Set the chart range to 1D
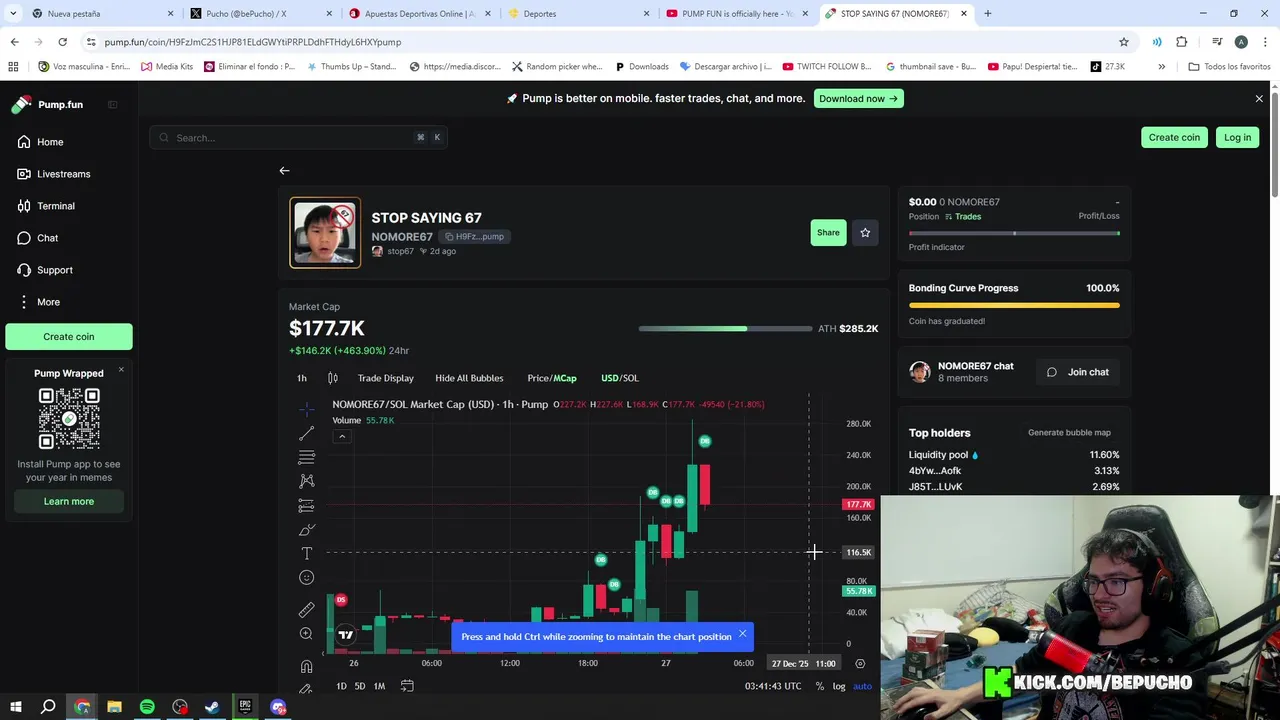 [x=341, y=686]
